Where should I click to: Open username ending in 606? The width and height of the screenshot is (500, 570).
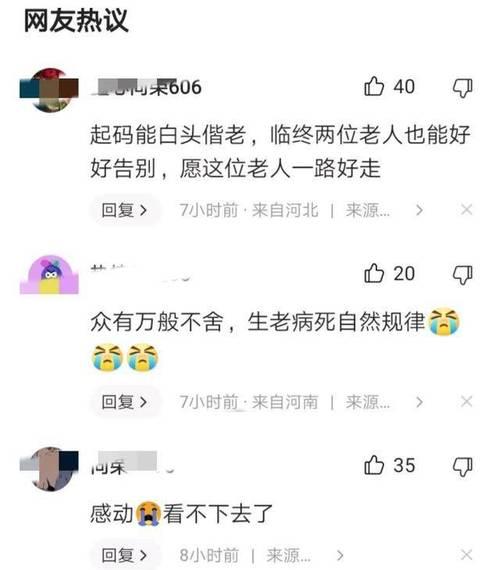pos(146,87)
